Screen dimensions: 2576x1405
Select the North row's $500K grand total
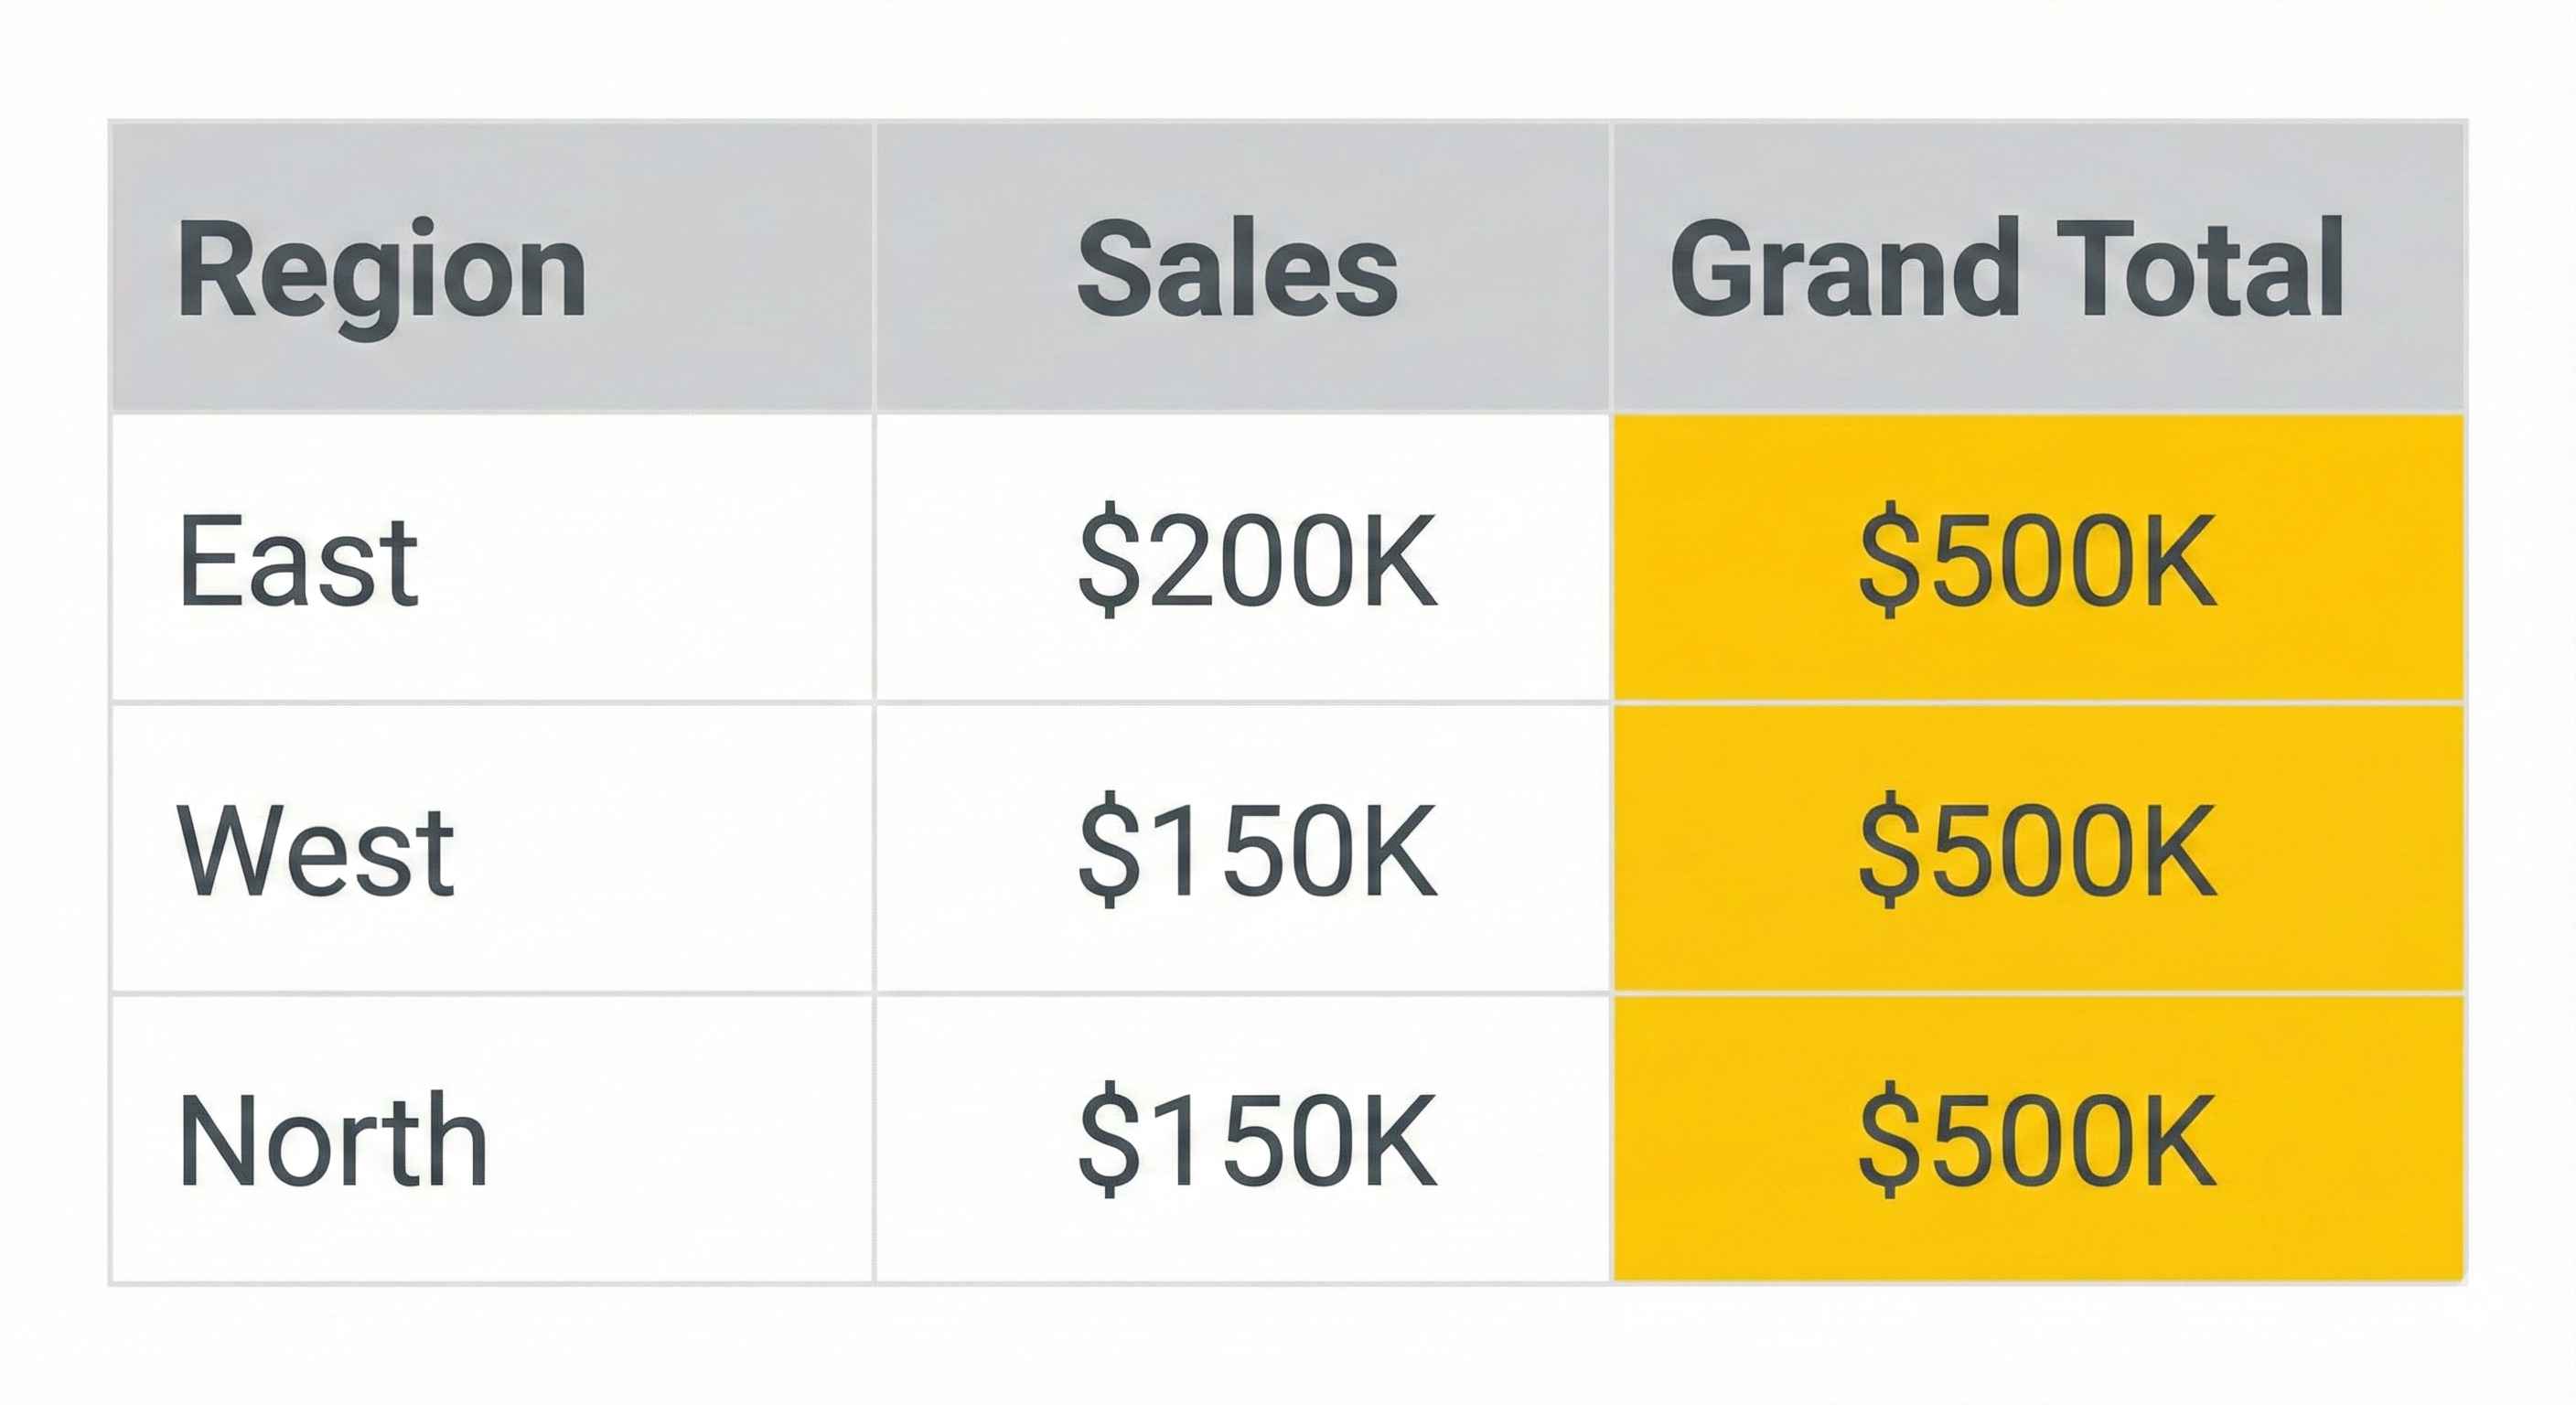pos(2037,1140)
